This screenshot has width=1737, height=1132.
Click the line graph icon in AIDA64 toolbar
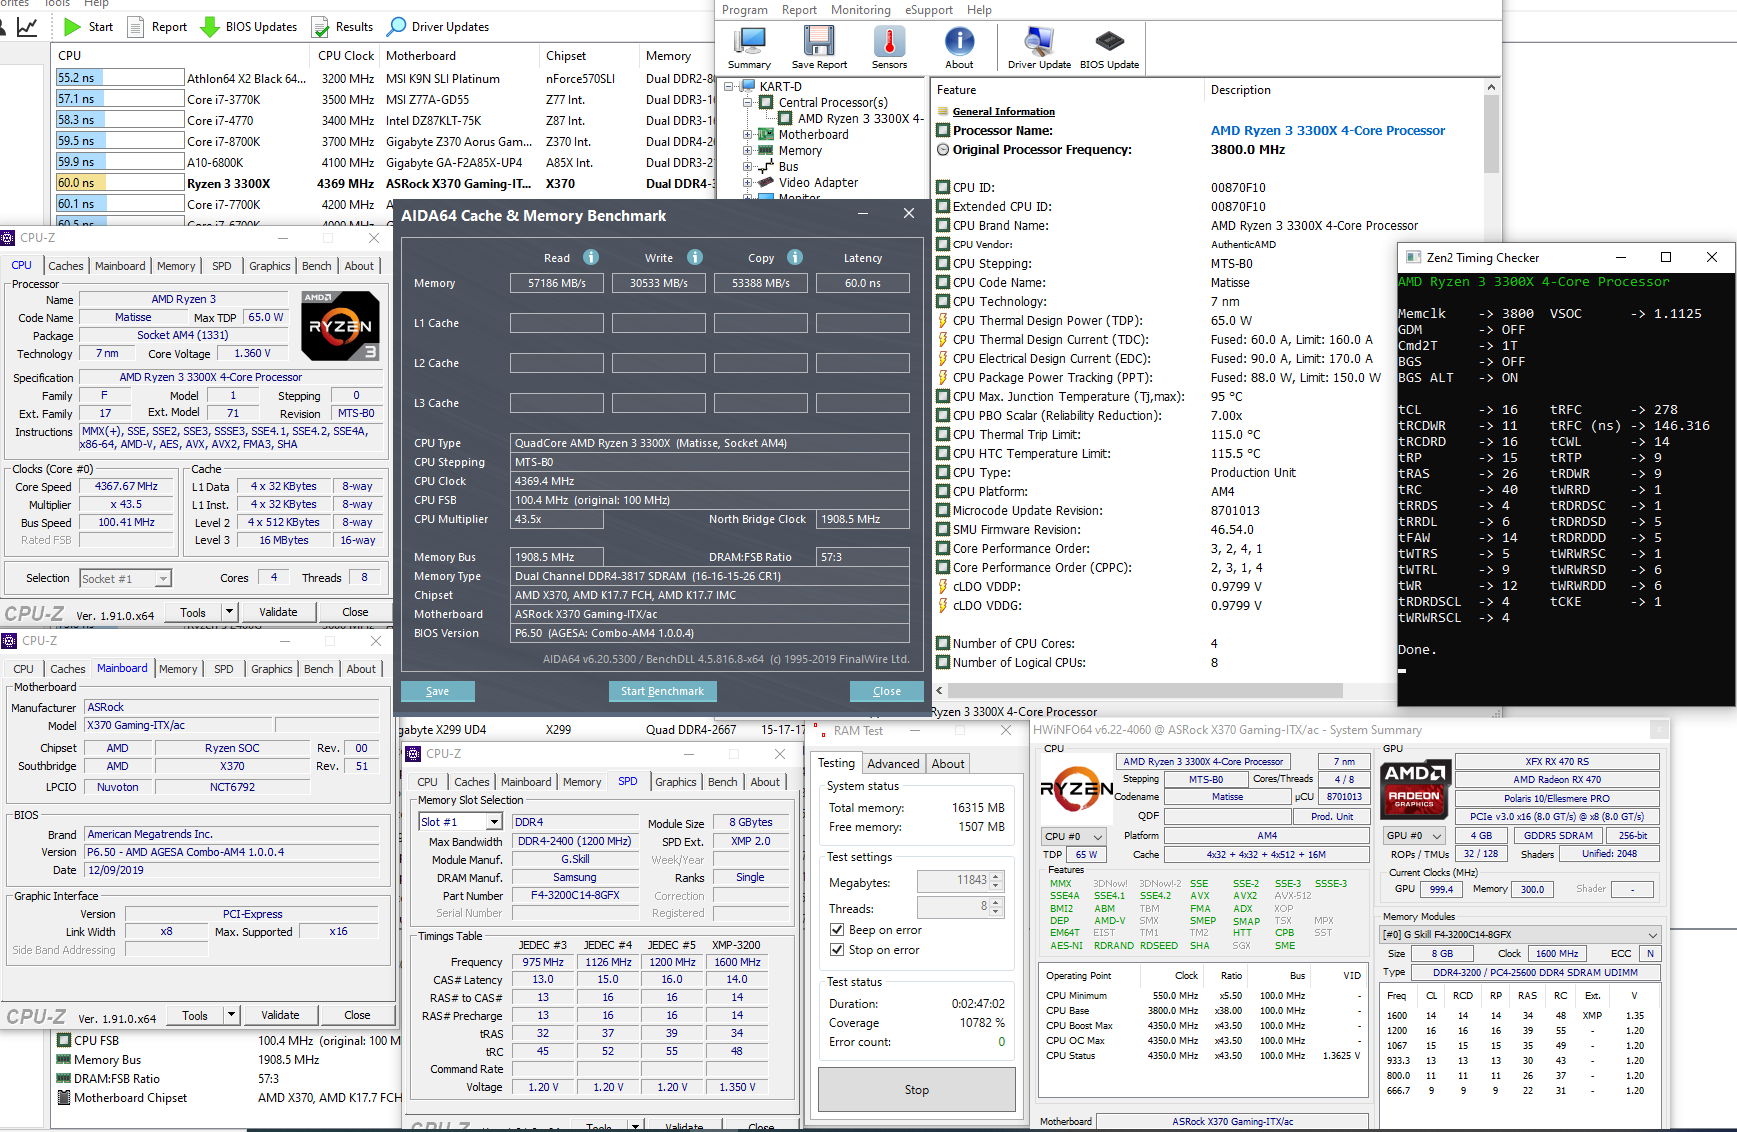[x=28, y=27]
